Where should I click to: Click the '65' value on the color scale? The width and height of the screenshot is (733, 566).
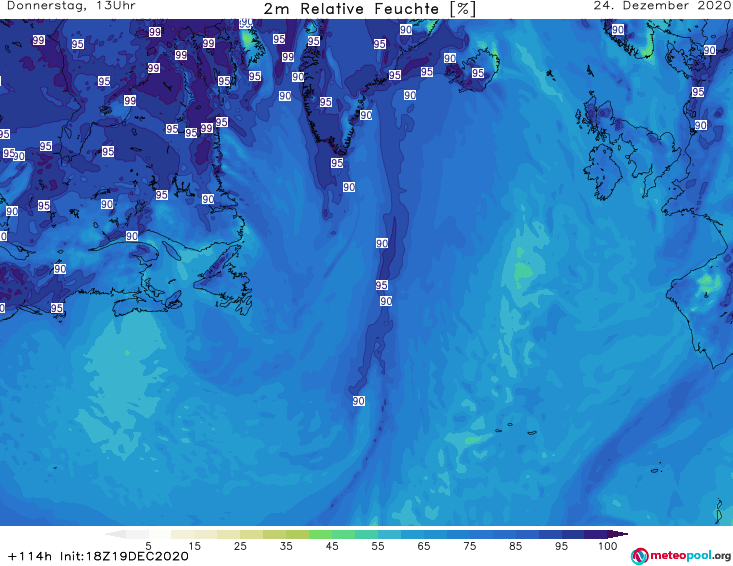424,546
